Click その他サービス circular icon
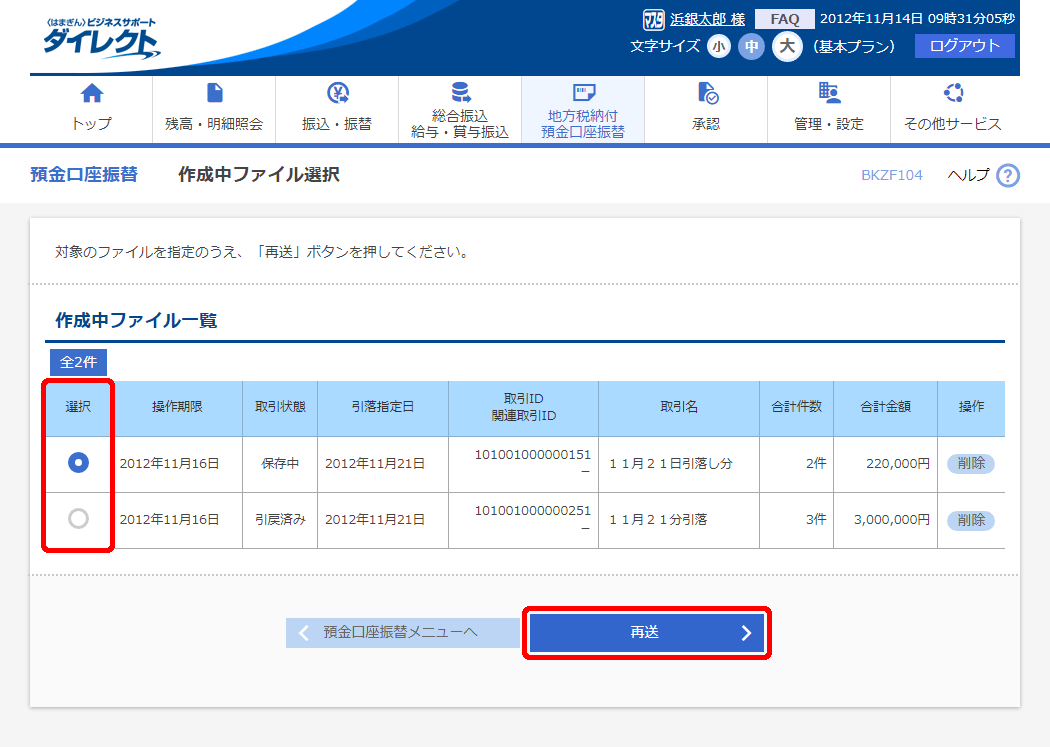The image size is (1050, 747). (952, 94)
